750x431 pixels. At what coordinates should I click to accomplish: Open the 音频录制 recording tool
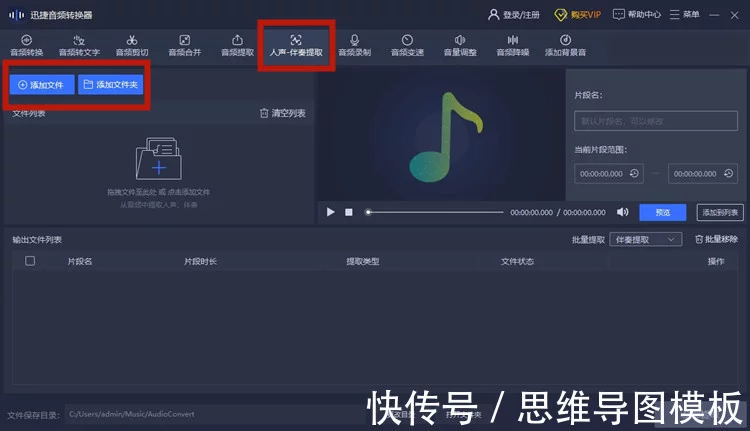click(x=354, y=46)
